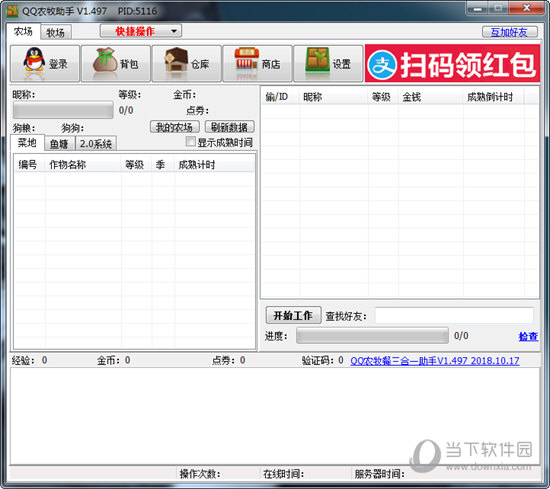Open the 背包 backpack bag icon
Screen dimensions: 550x489
[x=116, y=63]
